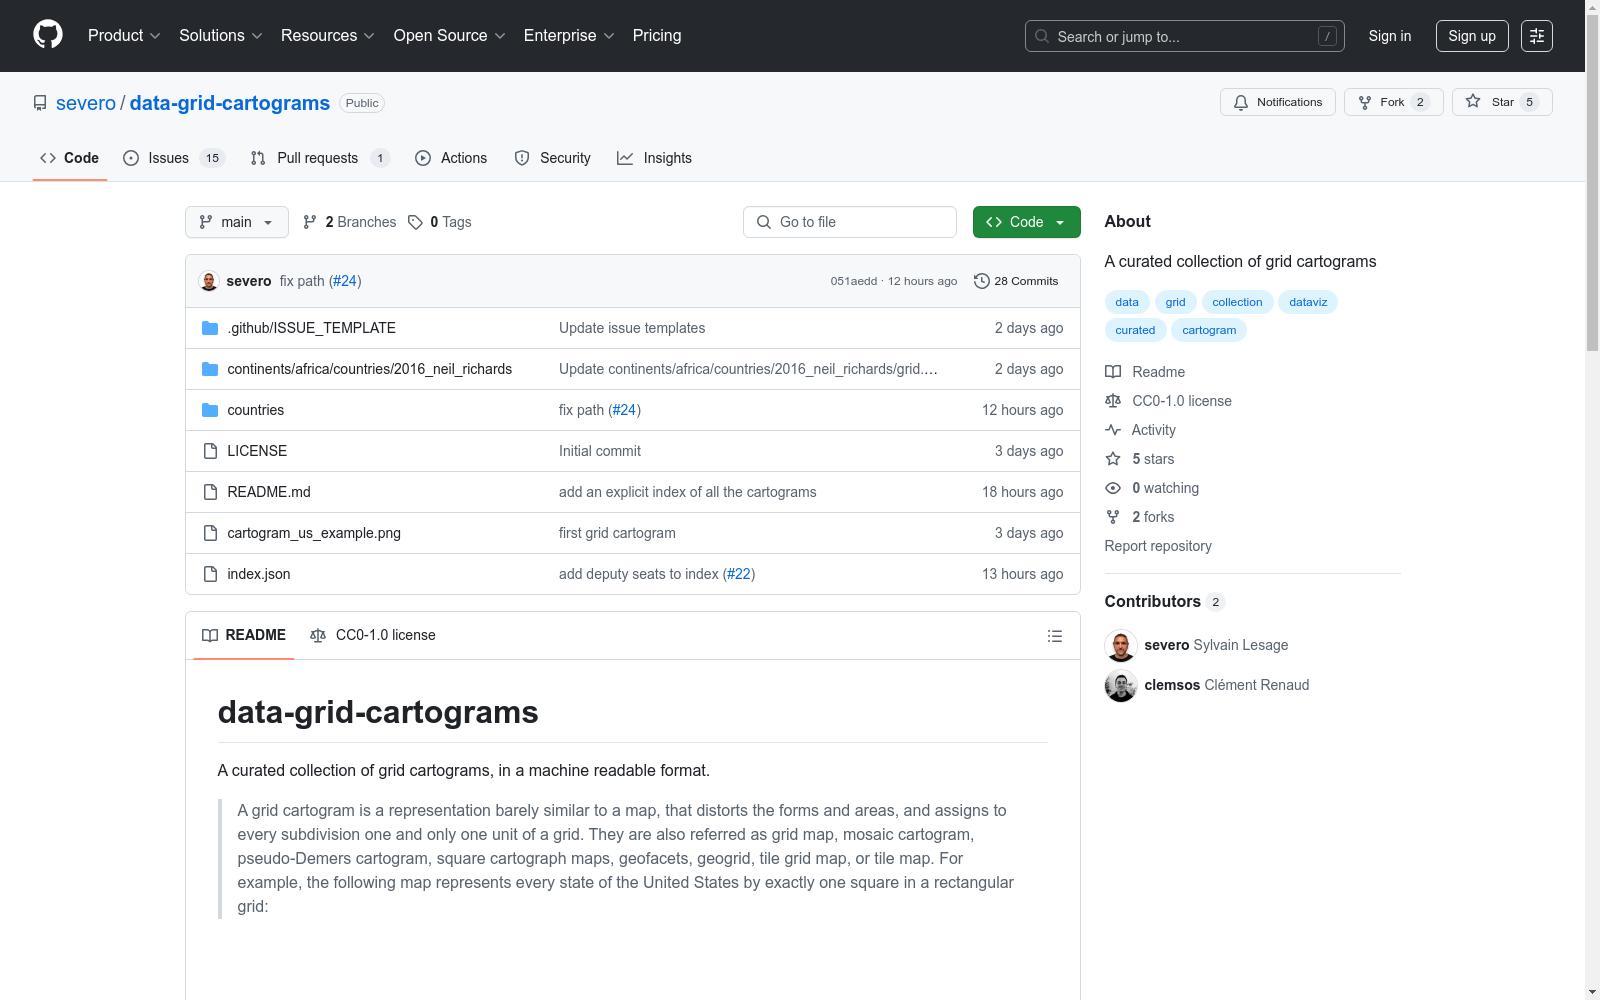Expand the Resources menu

[327, 36]
